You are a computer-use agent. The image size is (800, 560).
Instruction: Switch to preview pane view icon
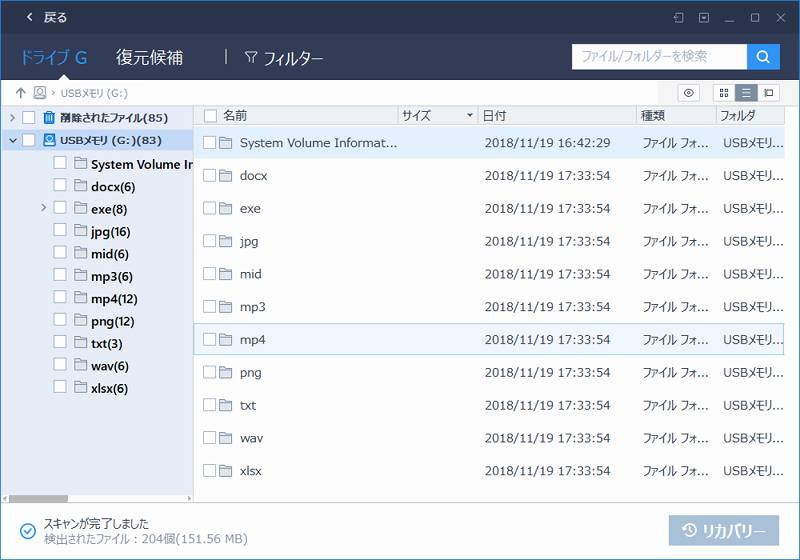768,93
